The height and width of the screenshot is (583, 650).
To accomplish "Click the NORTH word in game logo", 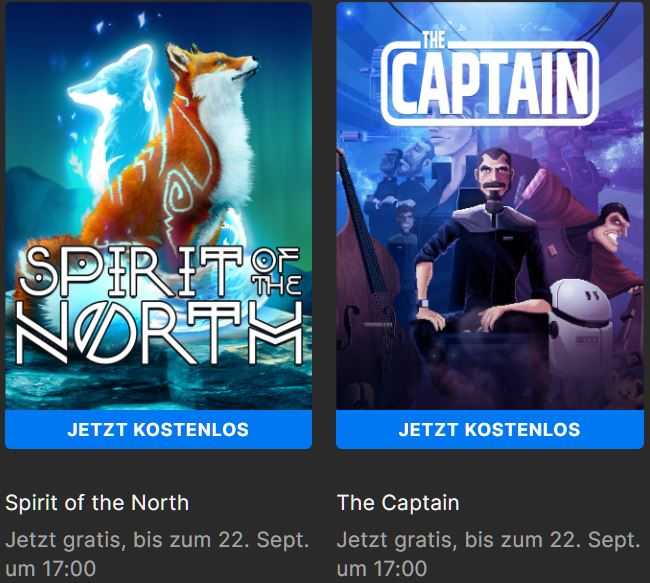I will click(159, 334).
